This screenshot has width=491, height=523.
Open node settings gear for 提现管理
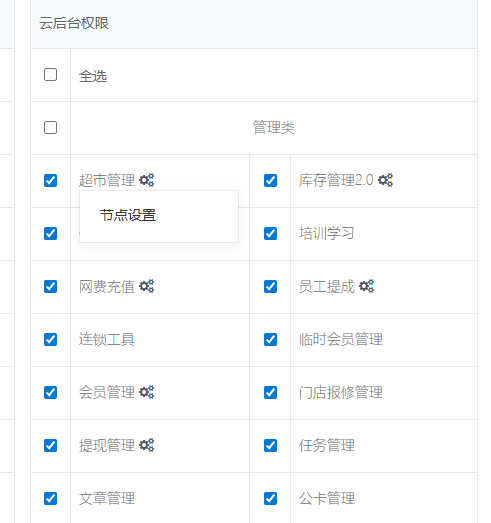point(146,445)
